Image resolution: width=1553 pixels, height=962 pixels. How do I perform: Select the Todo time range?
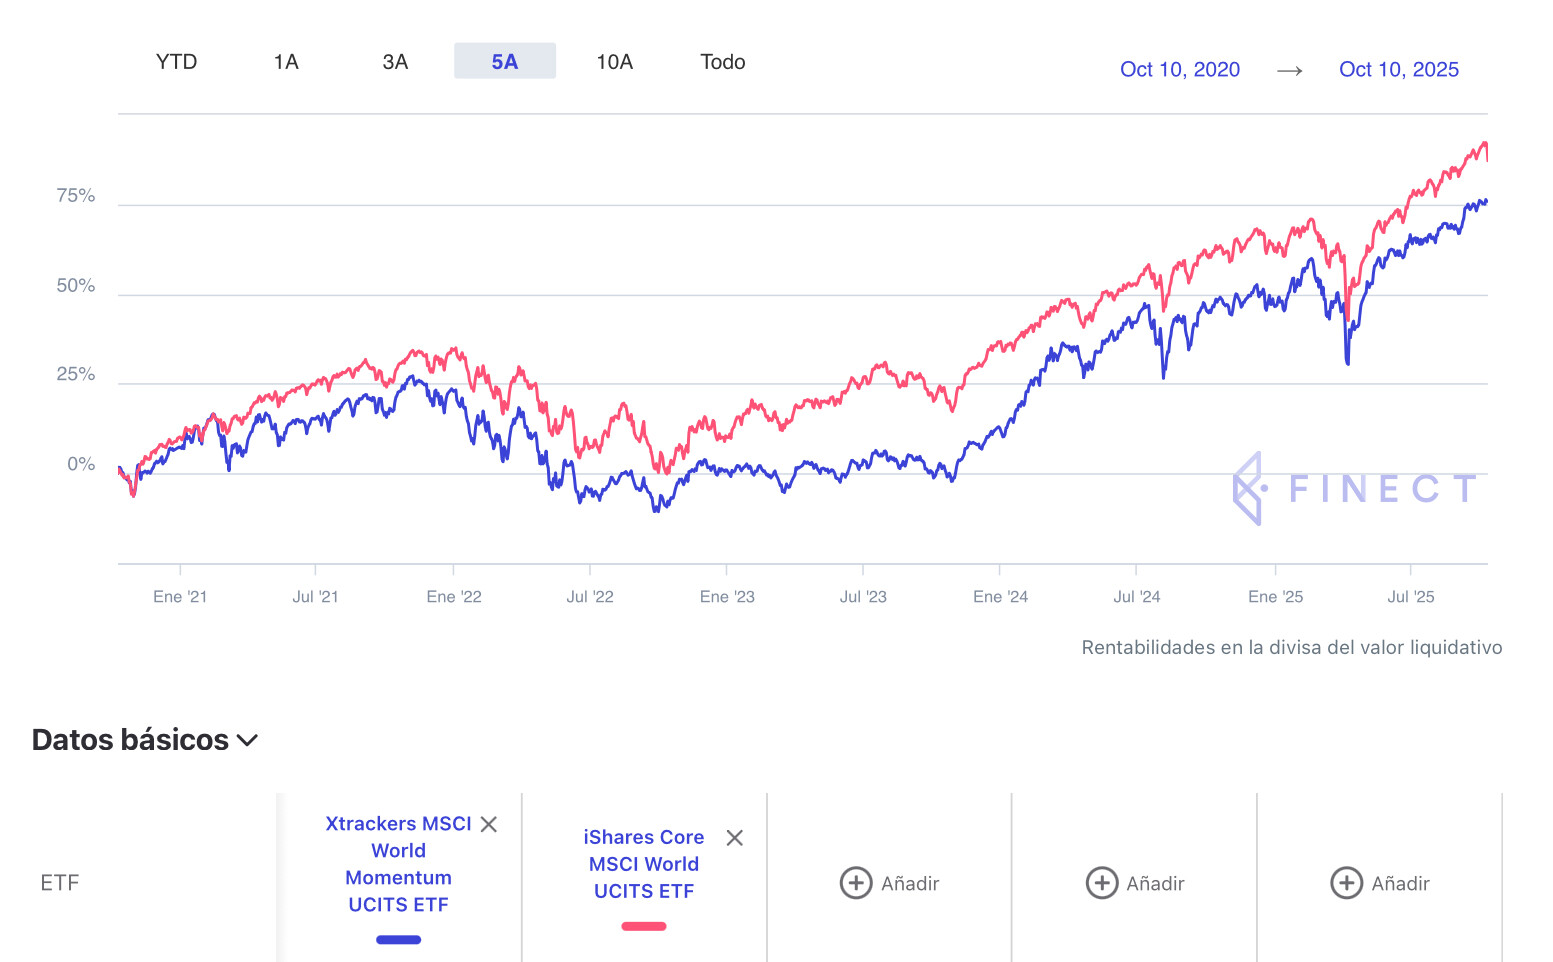click(x=722, y=62)
